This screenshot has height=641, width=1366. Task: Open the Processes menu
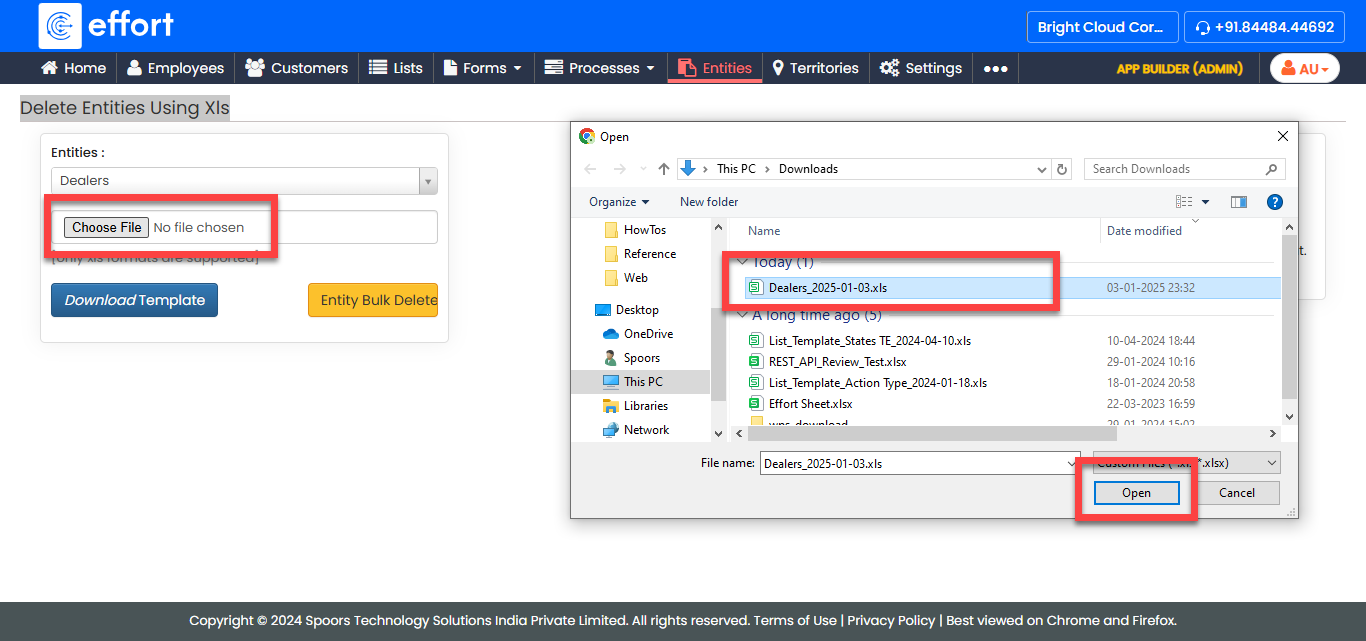599,68
